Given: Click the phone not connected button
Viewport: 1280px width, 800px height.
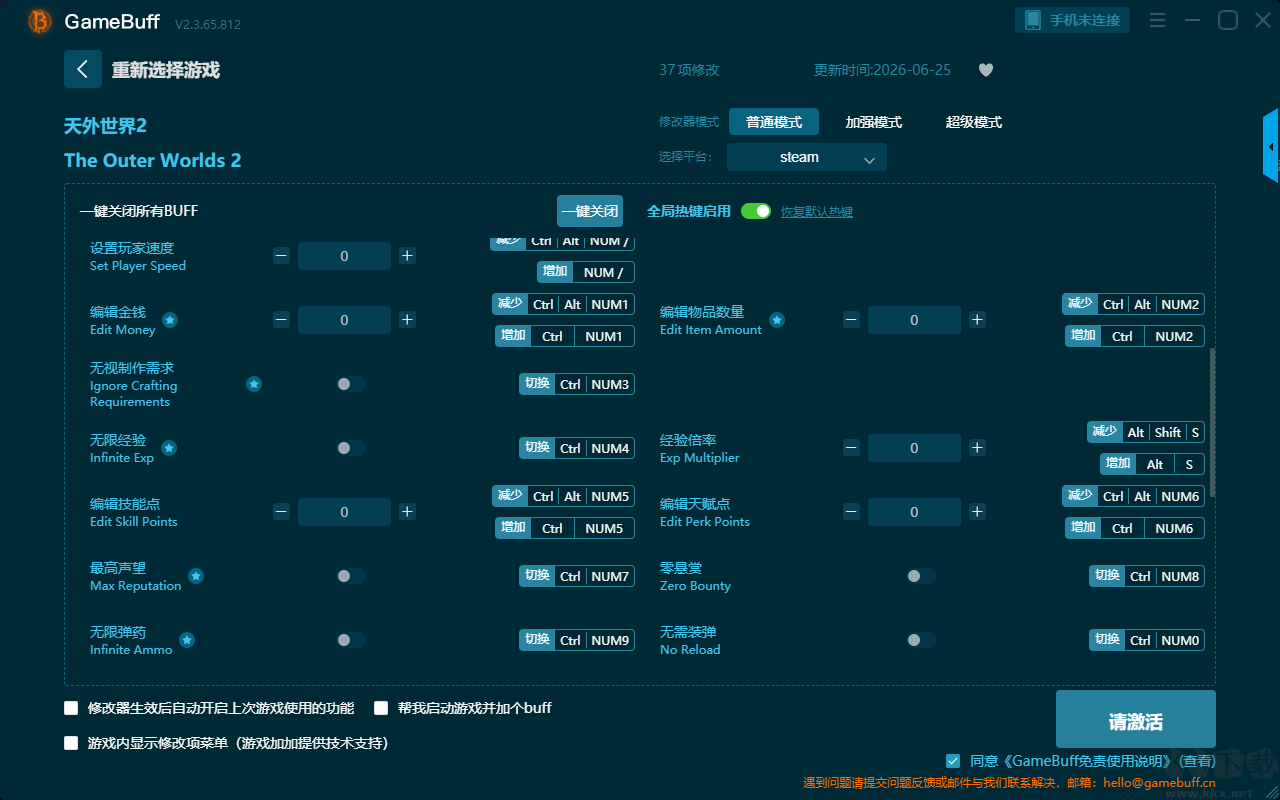Looking at the screenshot, I should point(1073,20).
